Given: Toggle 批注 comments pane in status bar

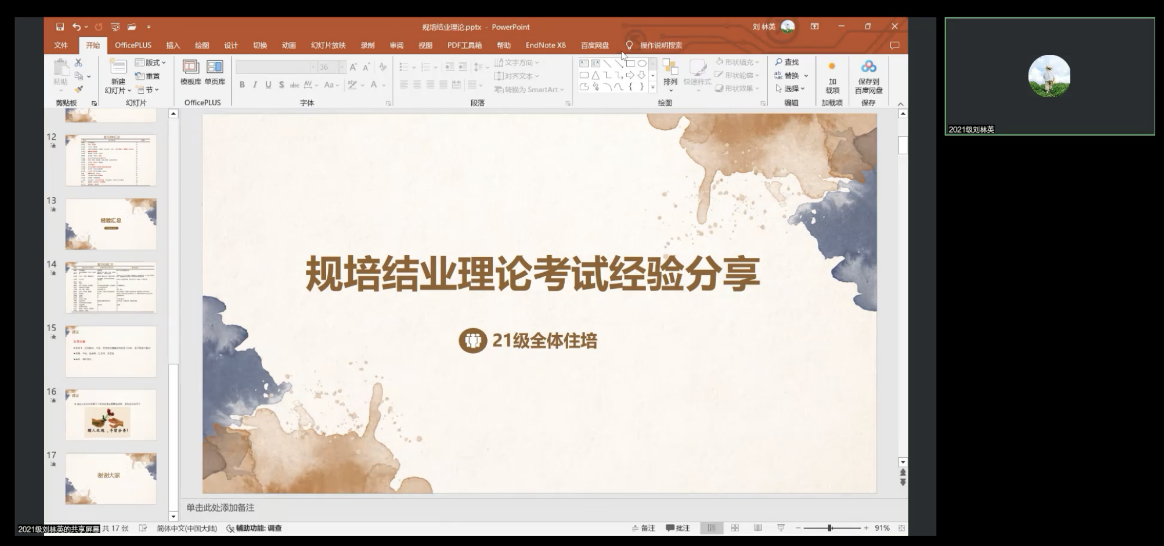Looking at the screenshot, I should click(x=677, y=528).
